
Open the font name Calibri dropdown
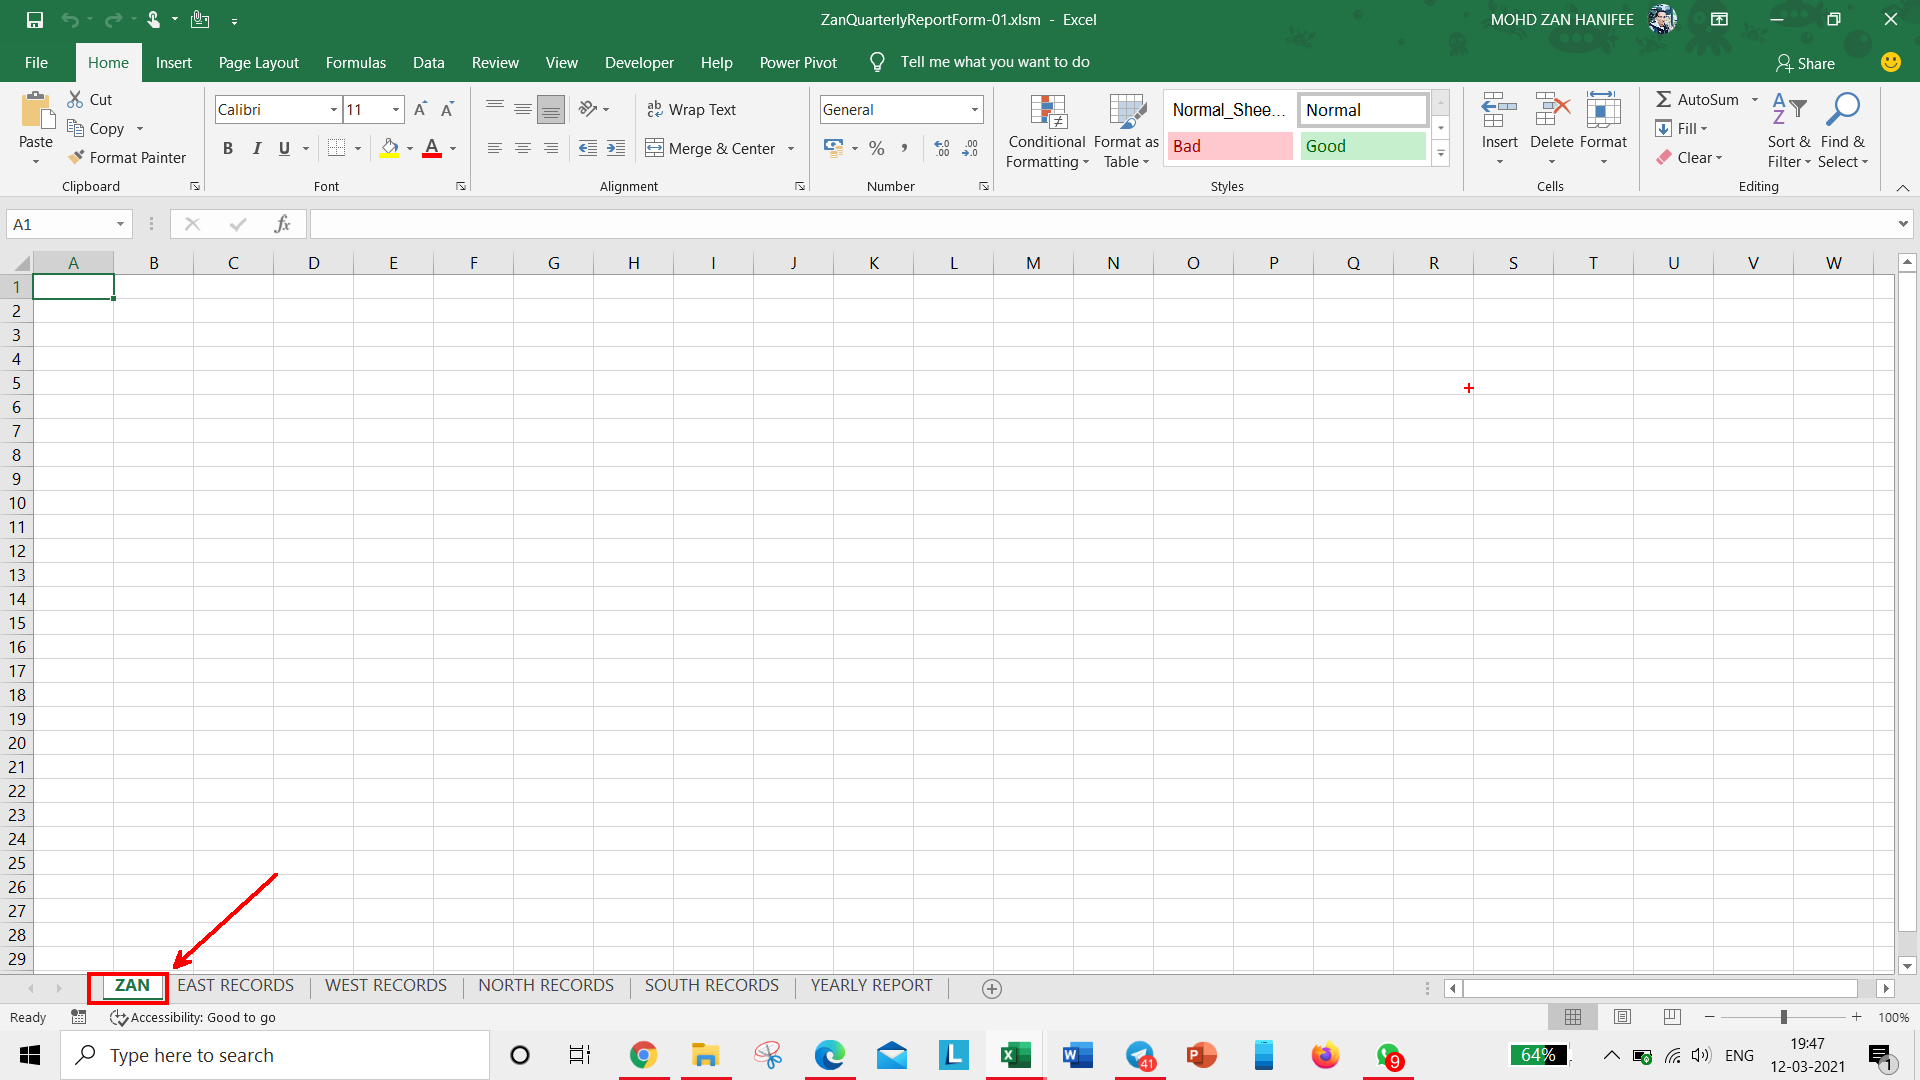[333, 109]
